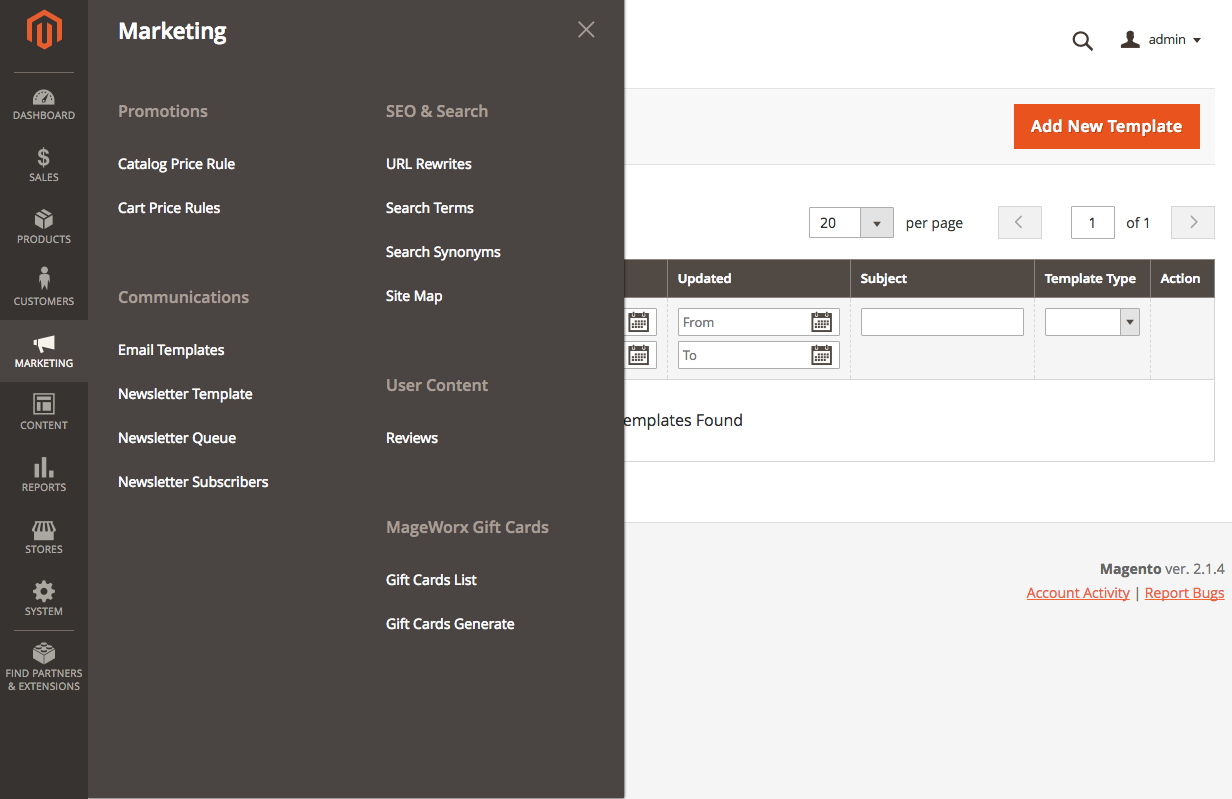Go to next page arrow
This screenshot has height=799, width=1232.
click(1193, 222)
